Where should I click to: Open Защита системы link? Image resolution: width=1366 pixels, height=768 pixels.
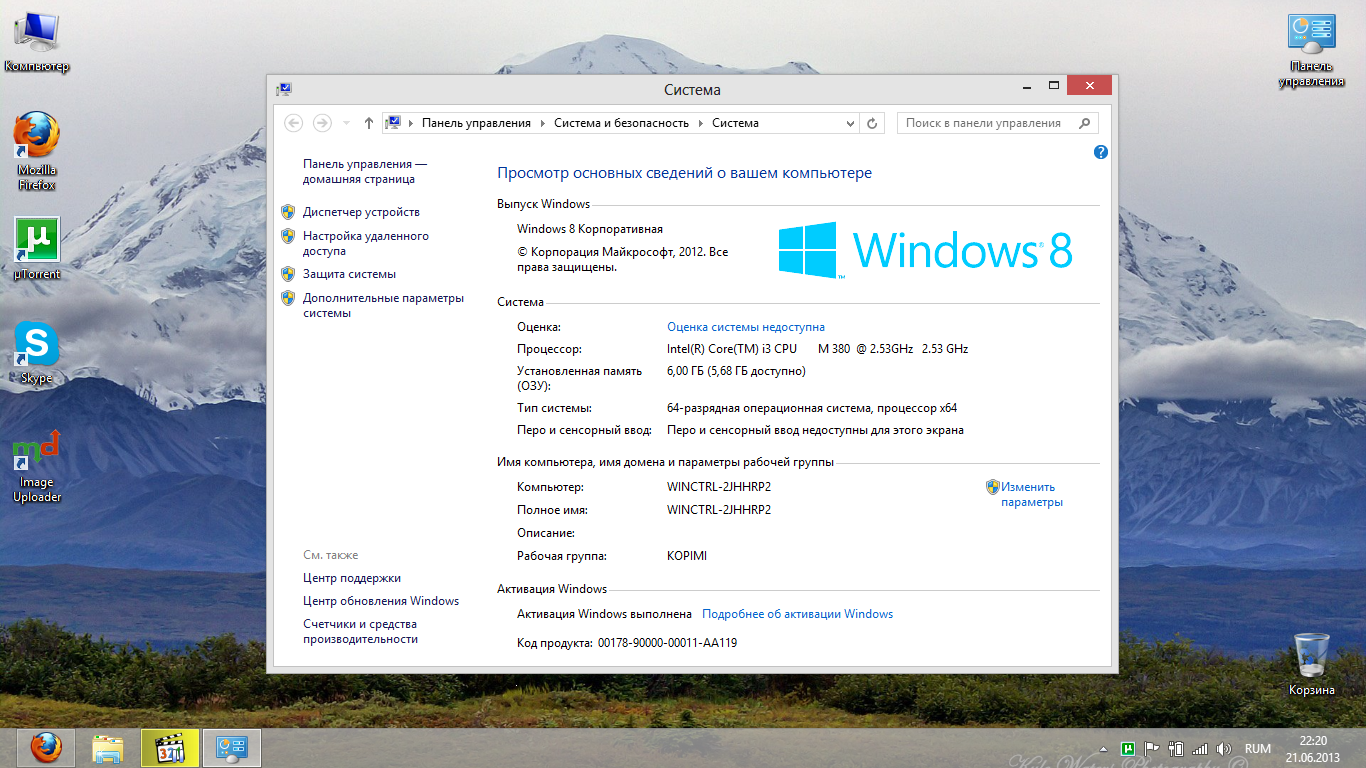coord(349,274)
